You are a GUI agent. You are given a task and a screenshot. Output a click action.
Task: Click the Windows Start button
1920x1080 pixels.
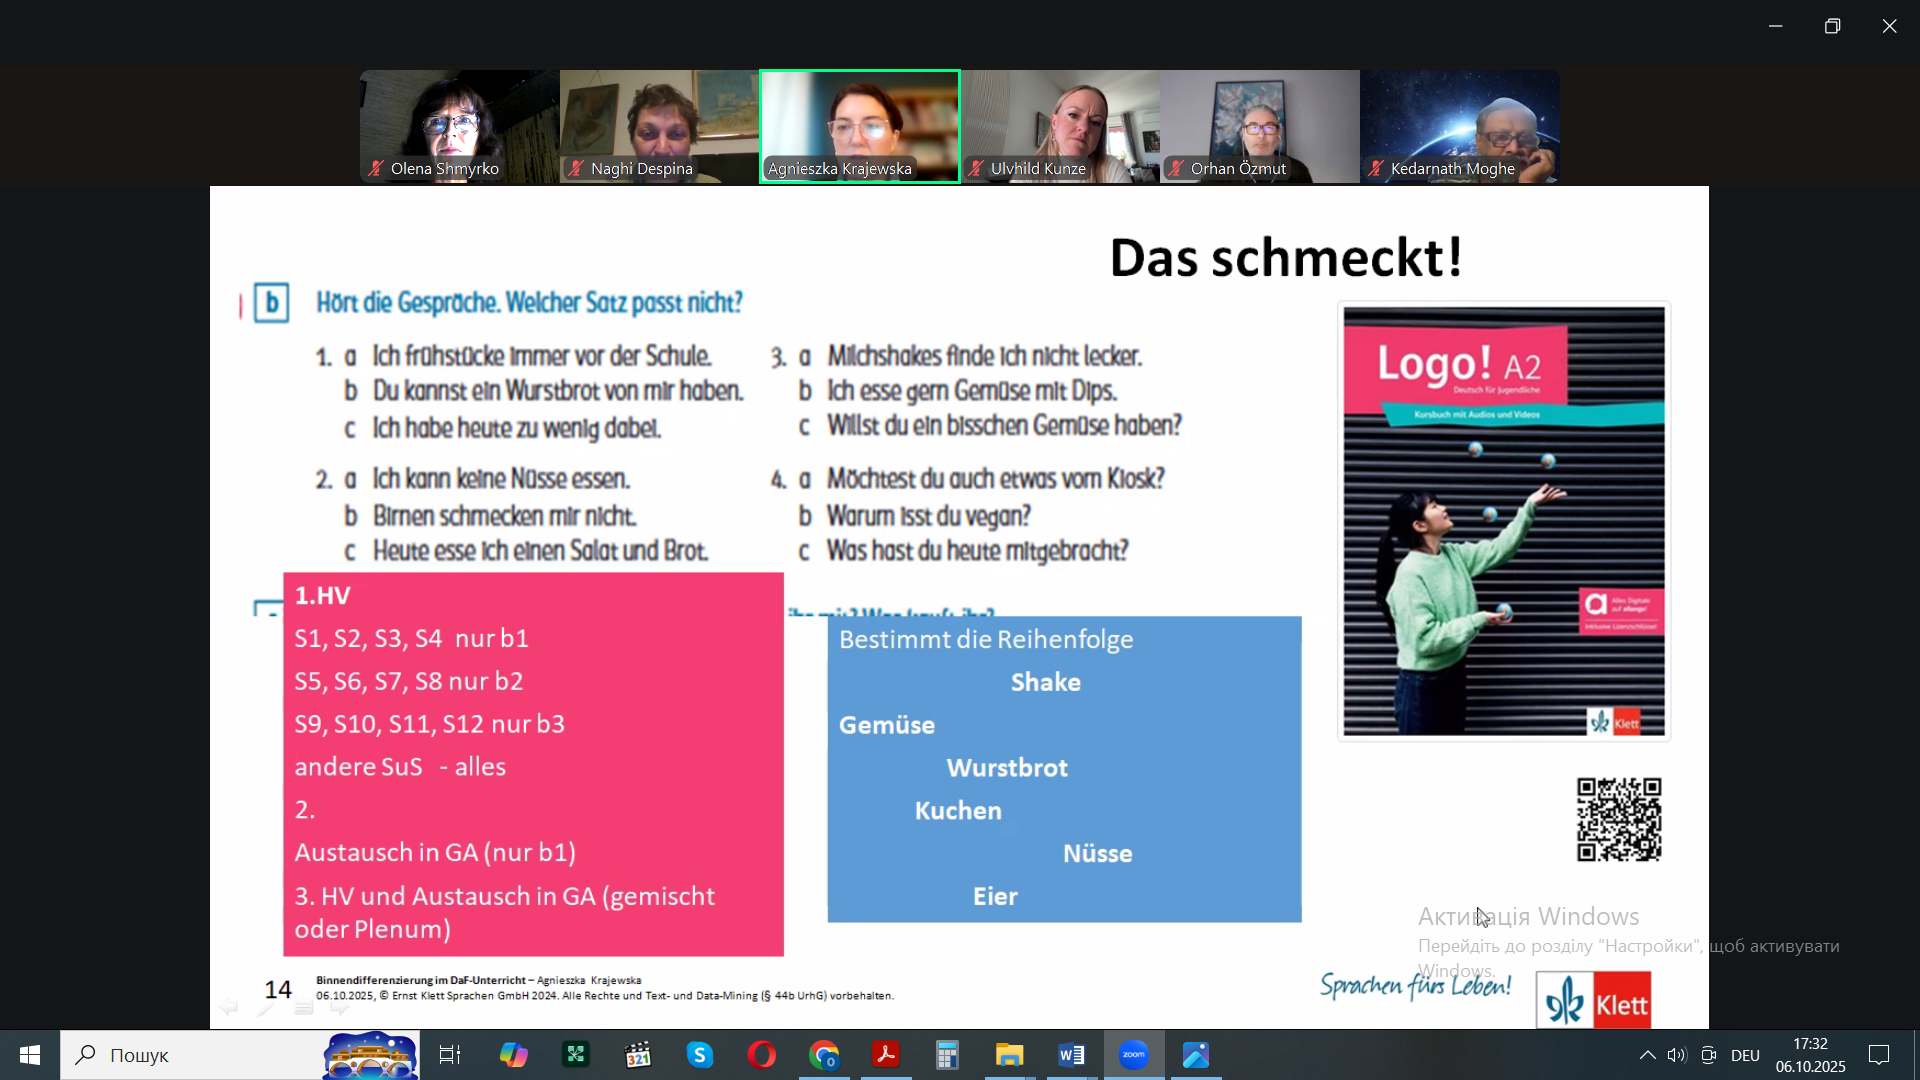(x=30, y=1055)
